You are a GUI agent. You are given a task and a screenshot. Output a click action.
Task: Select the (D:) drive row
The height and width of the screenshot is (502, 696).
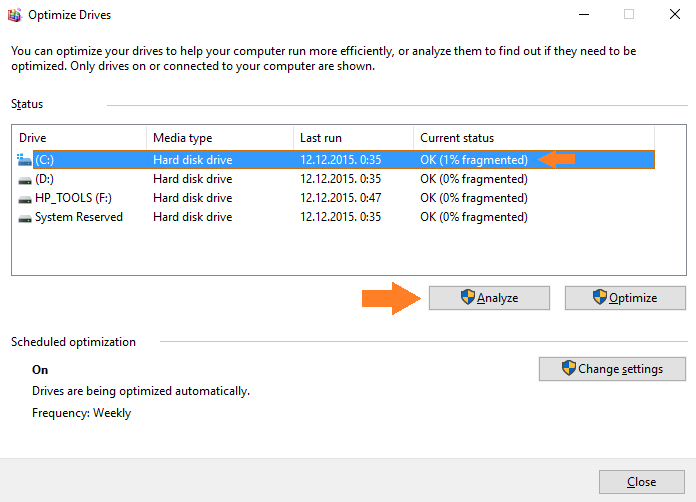pos(335,179)
